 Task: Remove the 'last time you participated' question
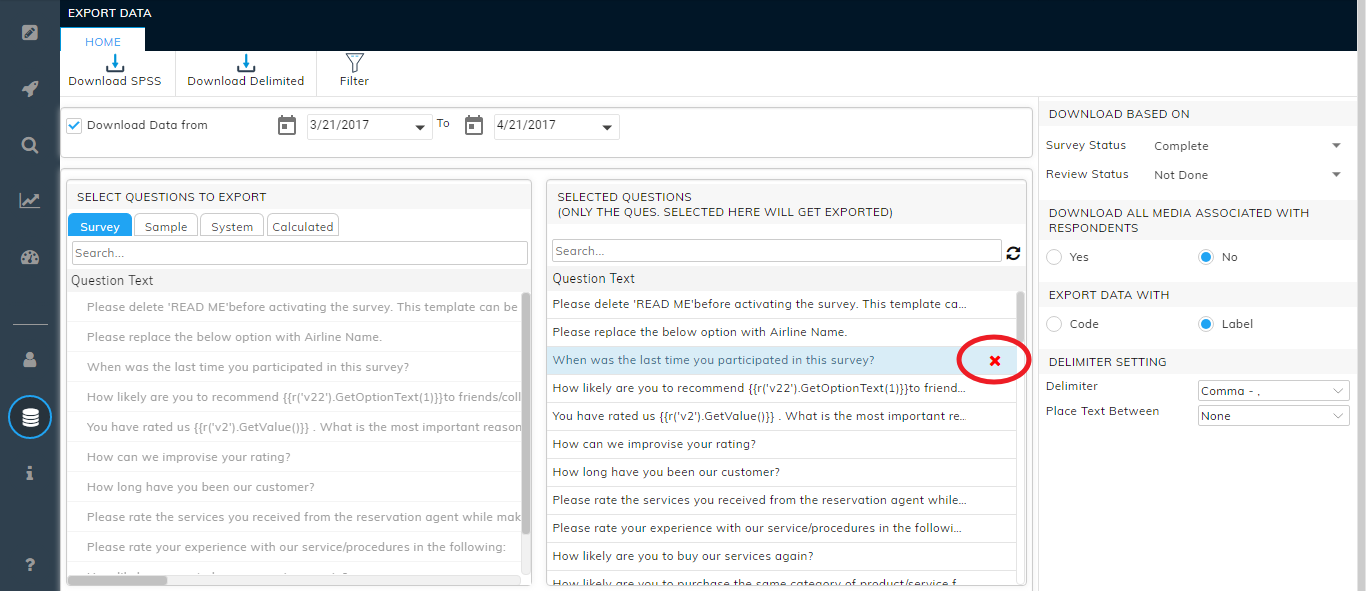(x=995, y=361)
